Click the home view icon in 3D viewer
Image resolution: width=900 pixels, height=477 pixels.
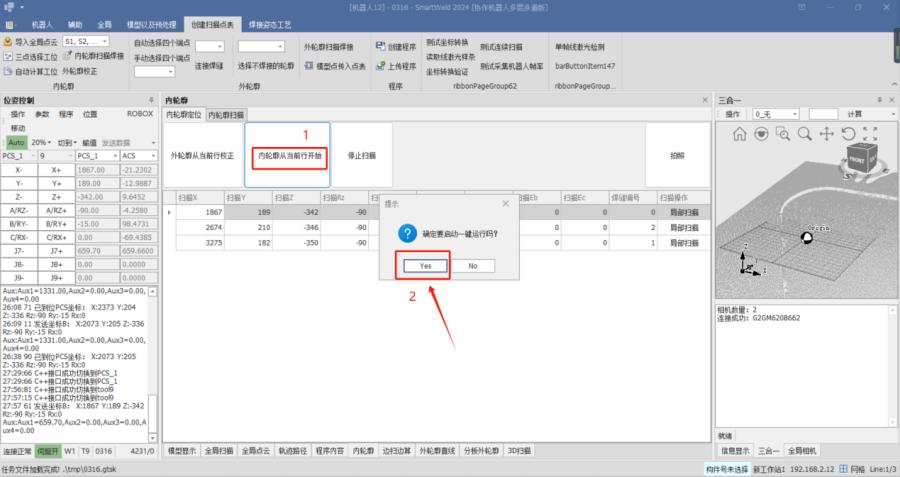(740, 133)
